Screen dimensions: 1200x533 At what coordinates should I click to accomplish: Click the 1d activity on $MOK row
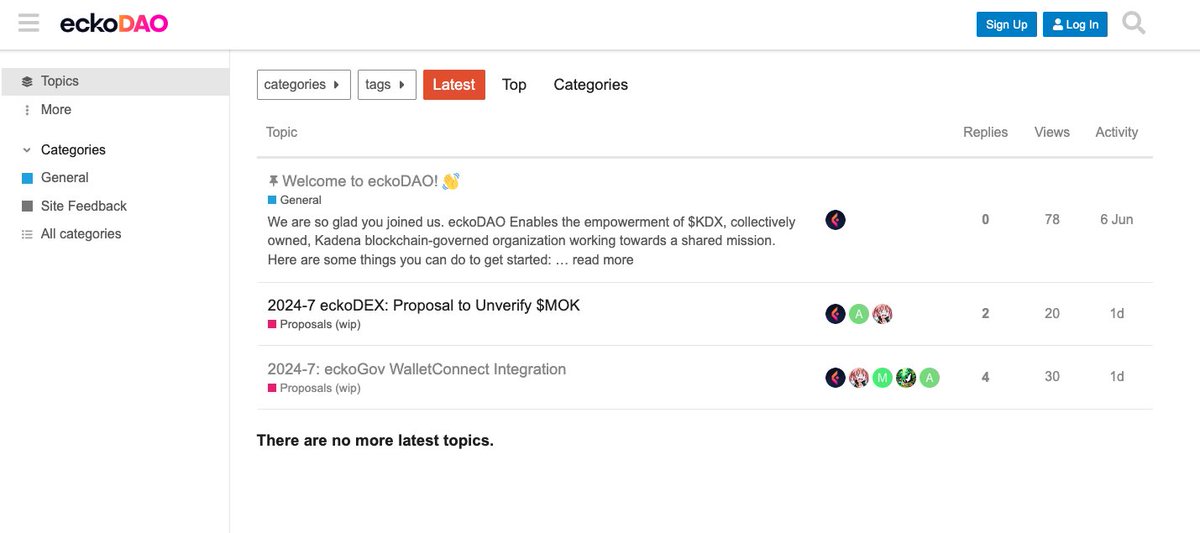[1117, 314]
